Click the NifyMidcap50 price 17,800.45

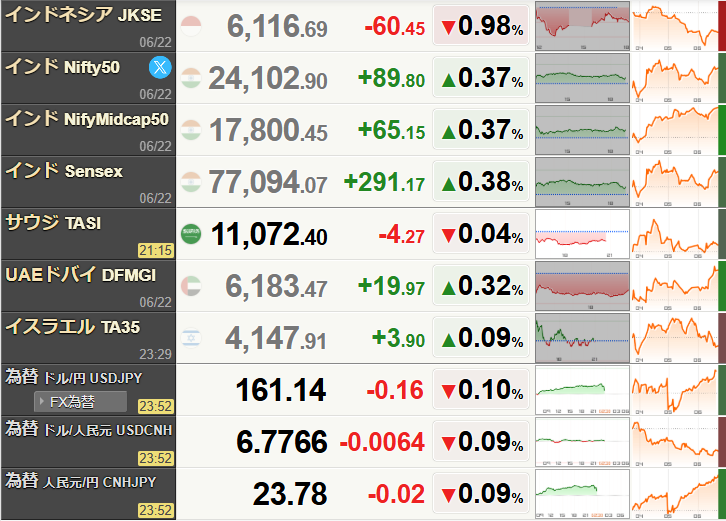coord(269,130)
